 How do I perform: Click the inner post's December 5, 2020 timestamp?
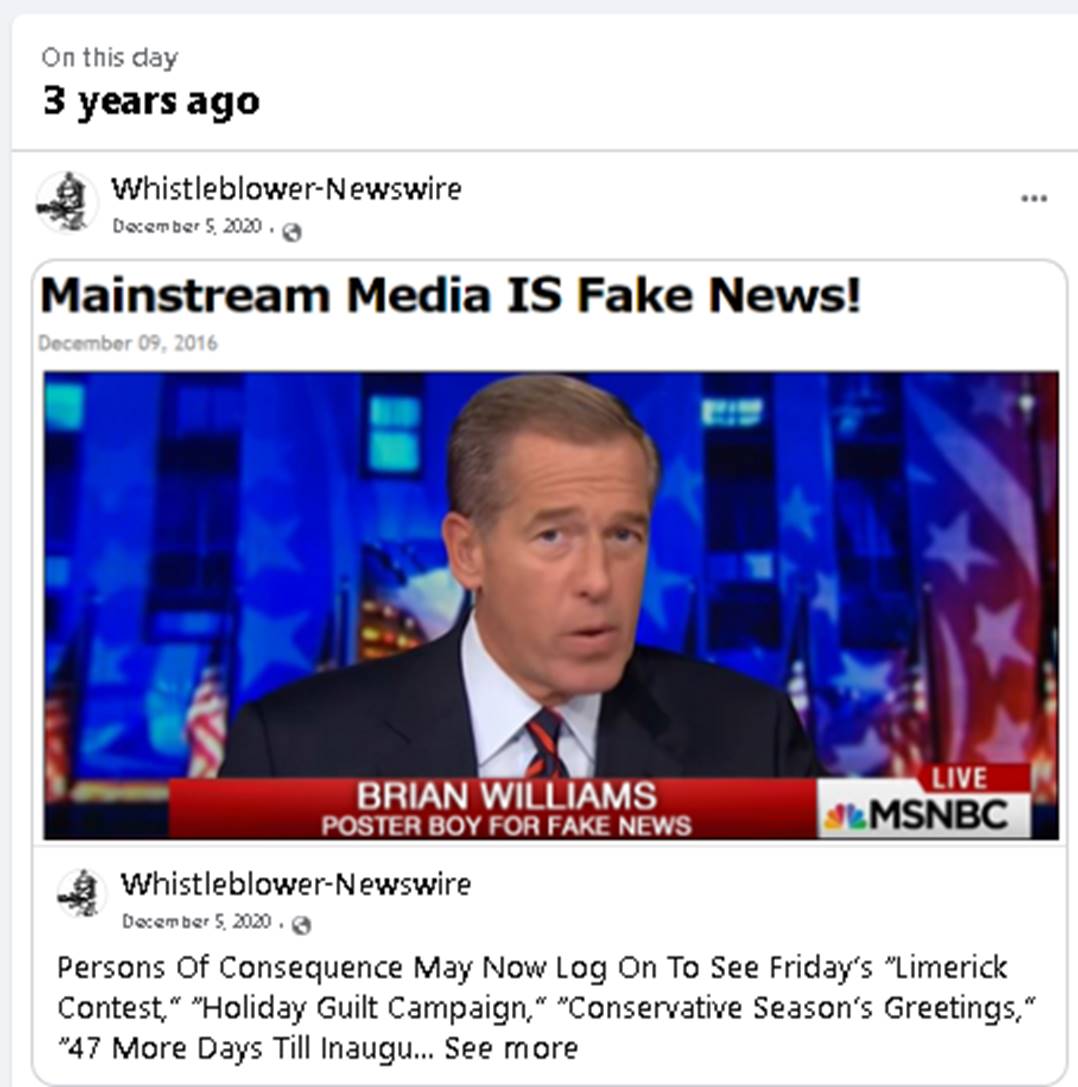(196, 921)
